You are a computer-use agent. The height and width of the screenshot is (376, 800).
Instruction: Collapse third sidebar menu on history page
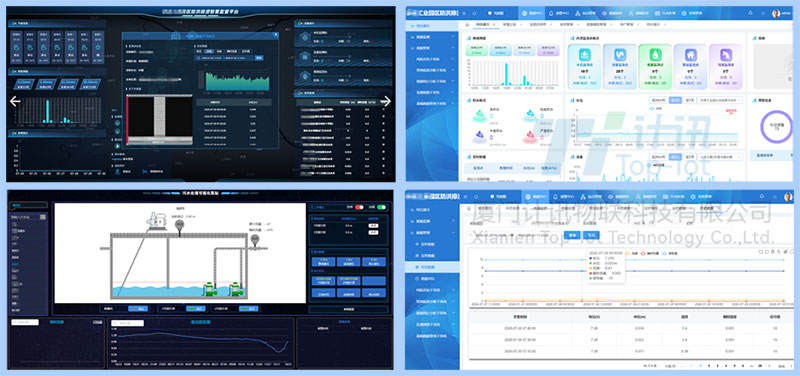point(432,234)
